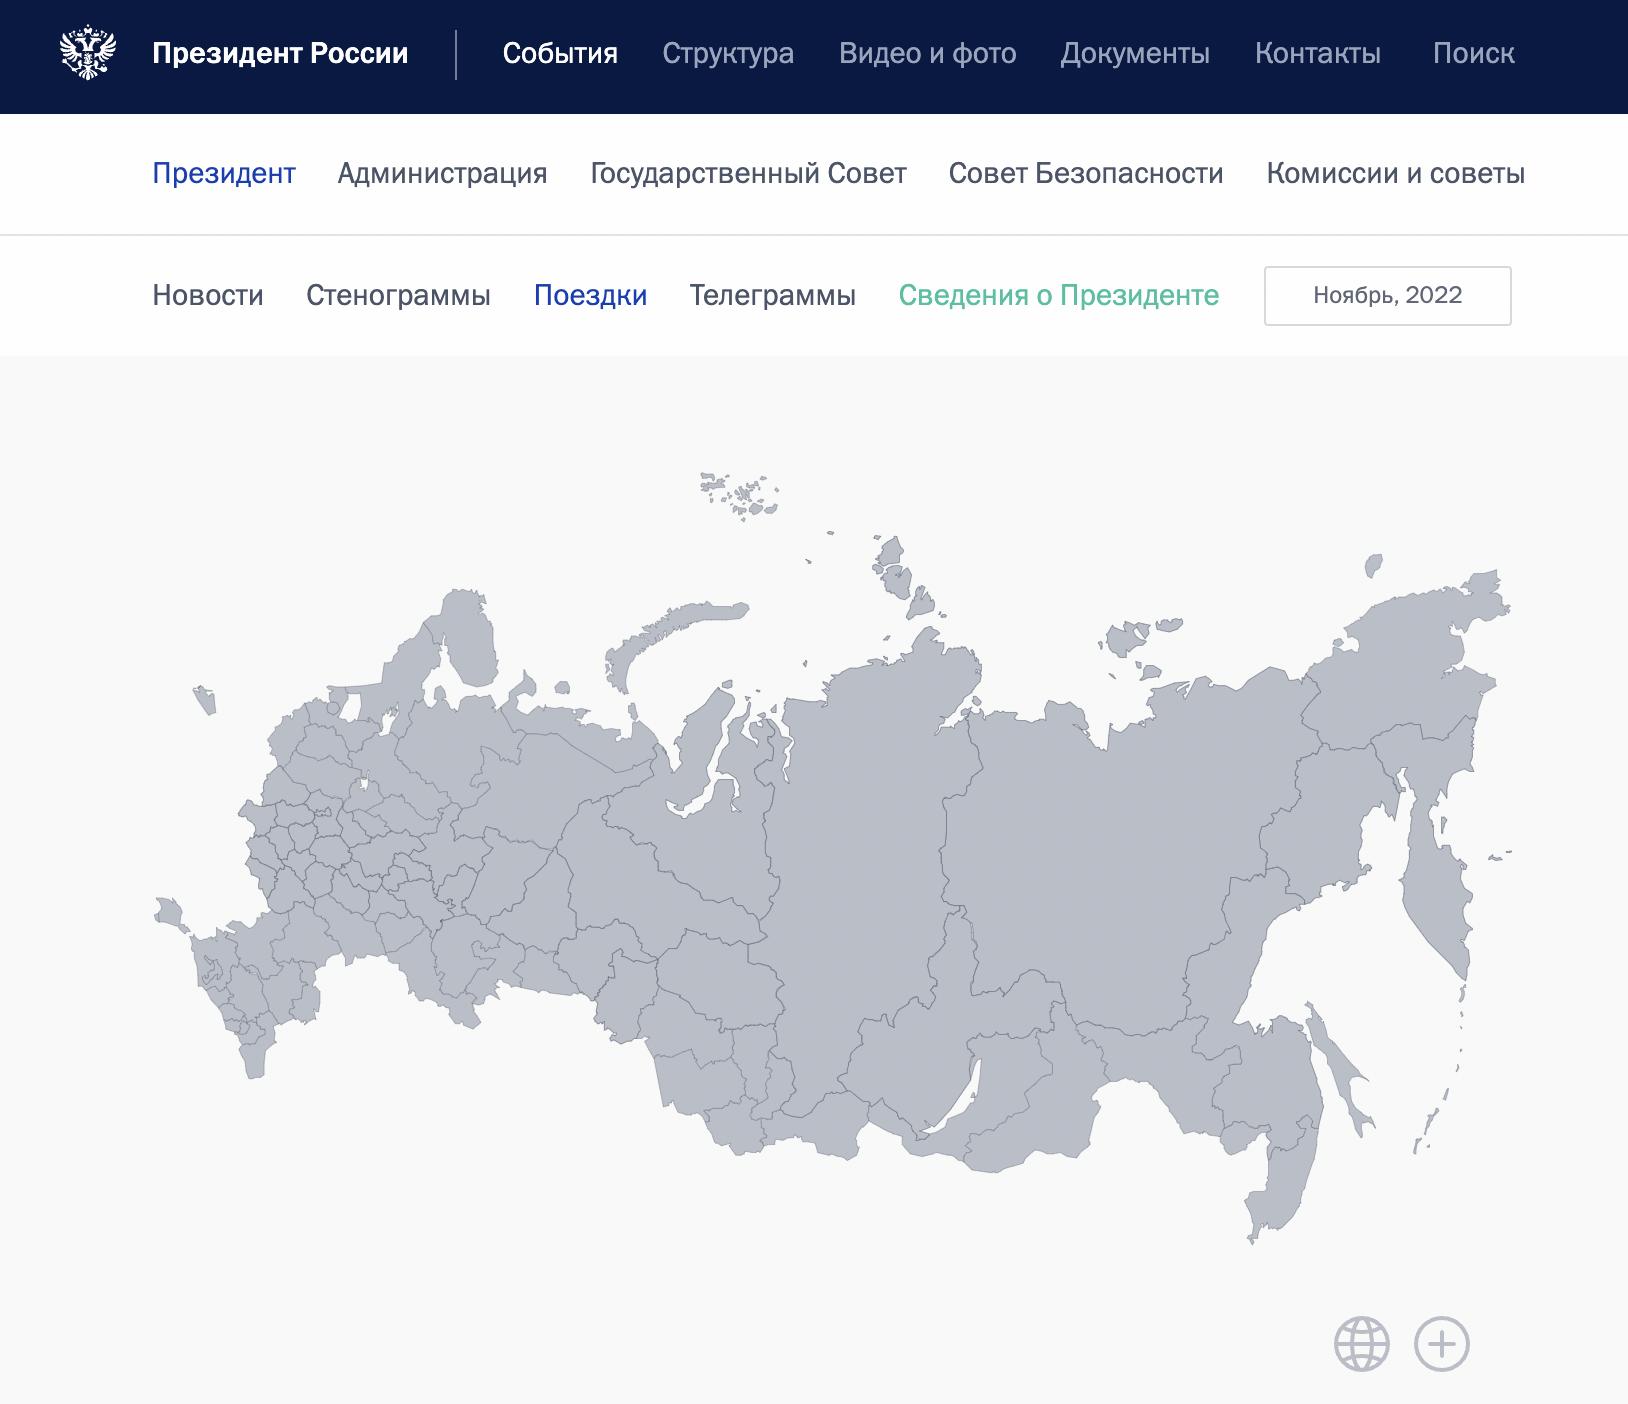Switch to the Новости subsection

207,295
